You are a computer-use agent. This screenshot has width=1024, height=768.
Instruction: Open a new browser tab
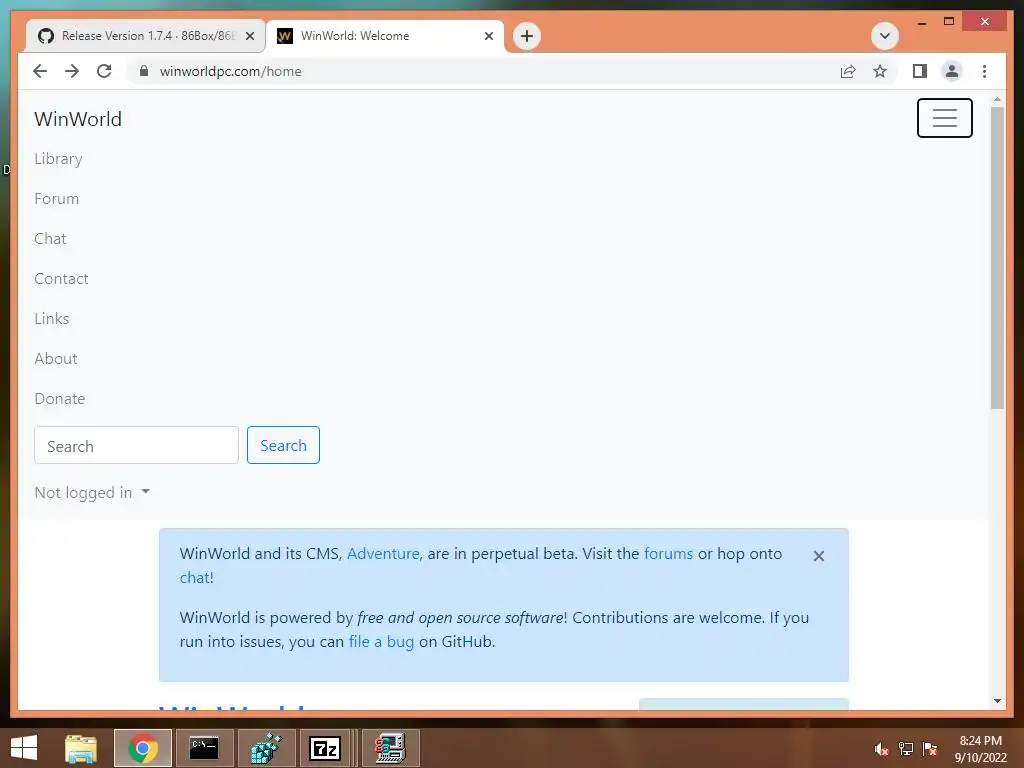click(526, 36)
